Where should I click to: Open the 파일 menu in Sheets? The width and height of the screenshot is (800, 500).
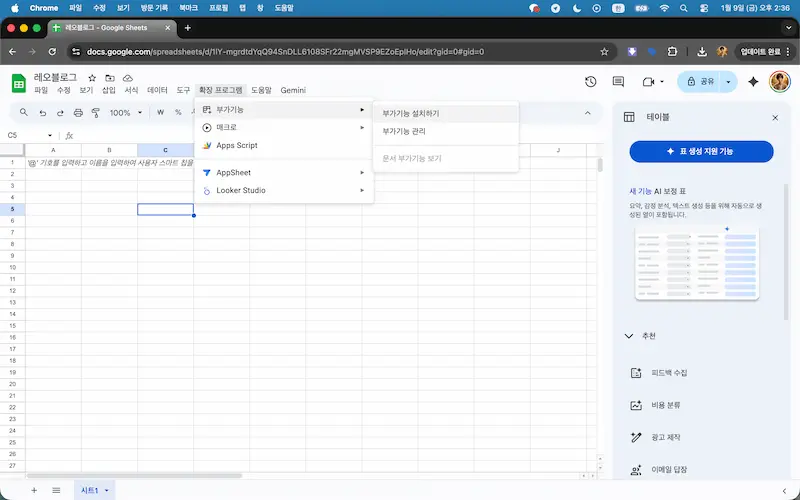(x=41, y=90)
